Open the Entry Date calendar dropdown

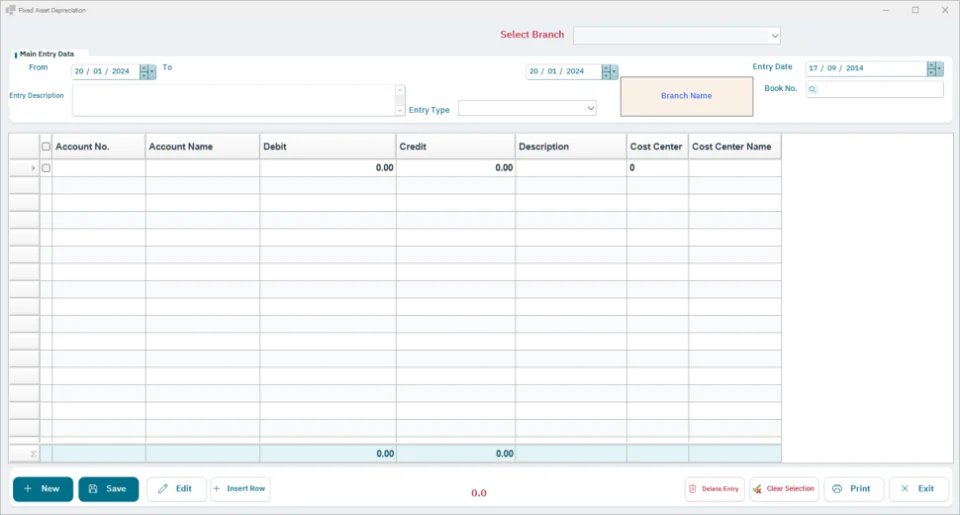coord(939,69)
